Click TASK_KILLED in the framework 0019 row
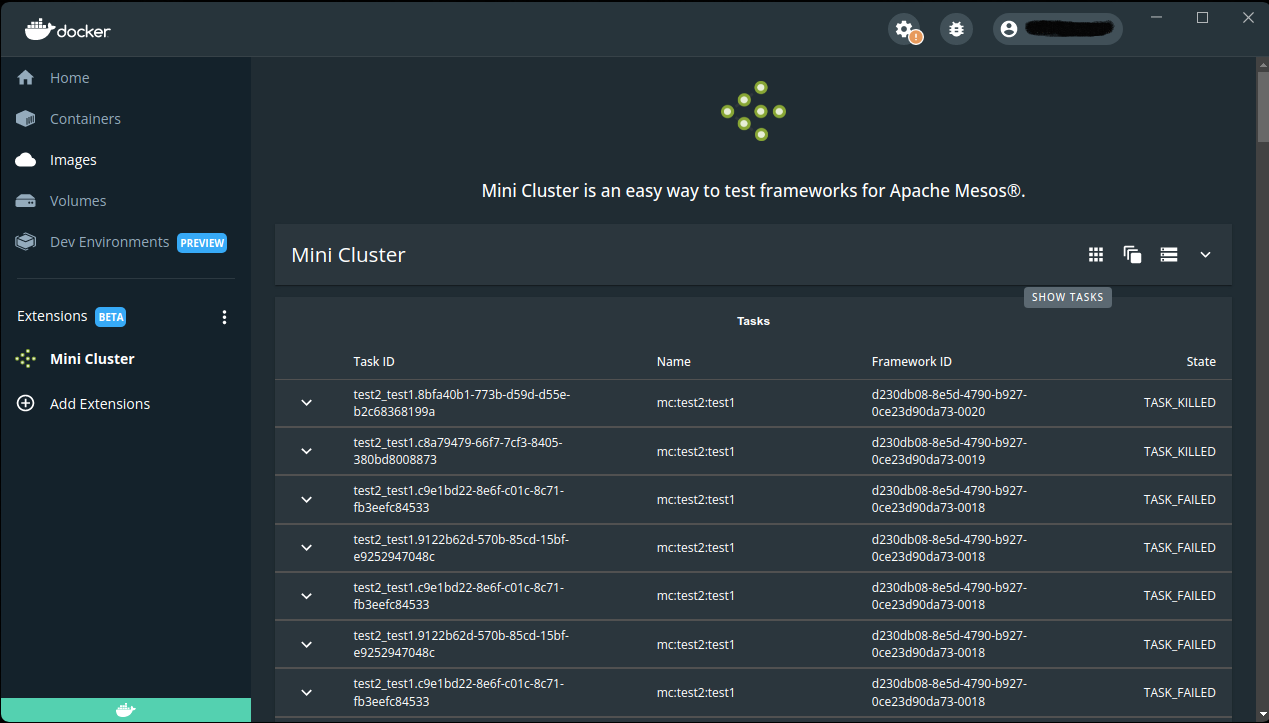Viewport: 1269px width, 723px height. tap(1180, 451)
